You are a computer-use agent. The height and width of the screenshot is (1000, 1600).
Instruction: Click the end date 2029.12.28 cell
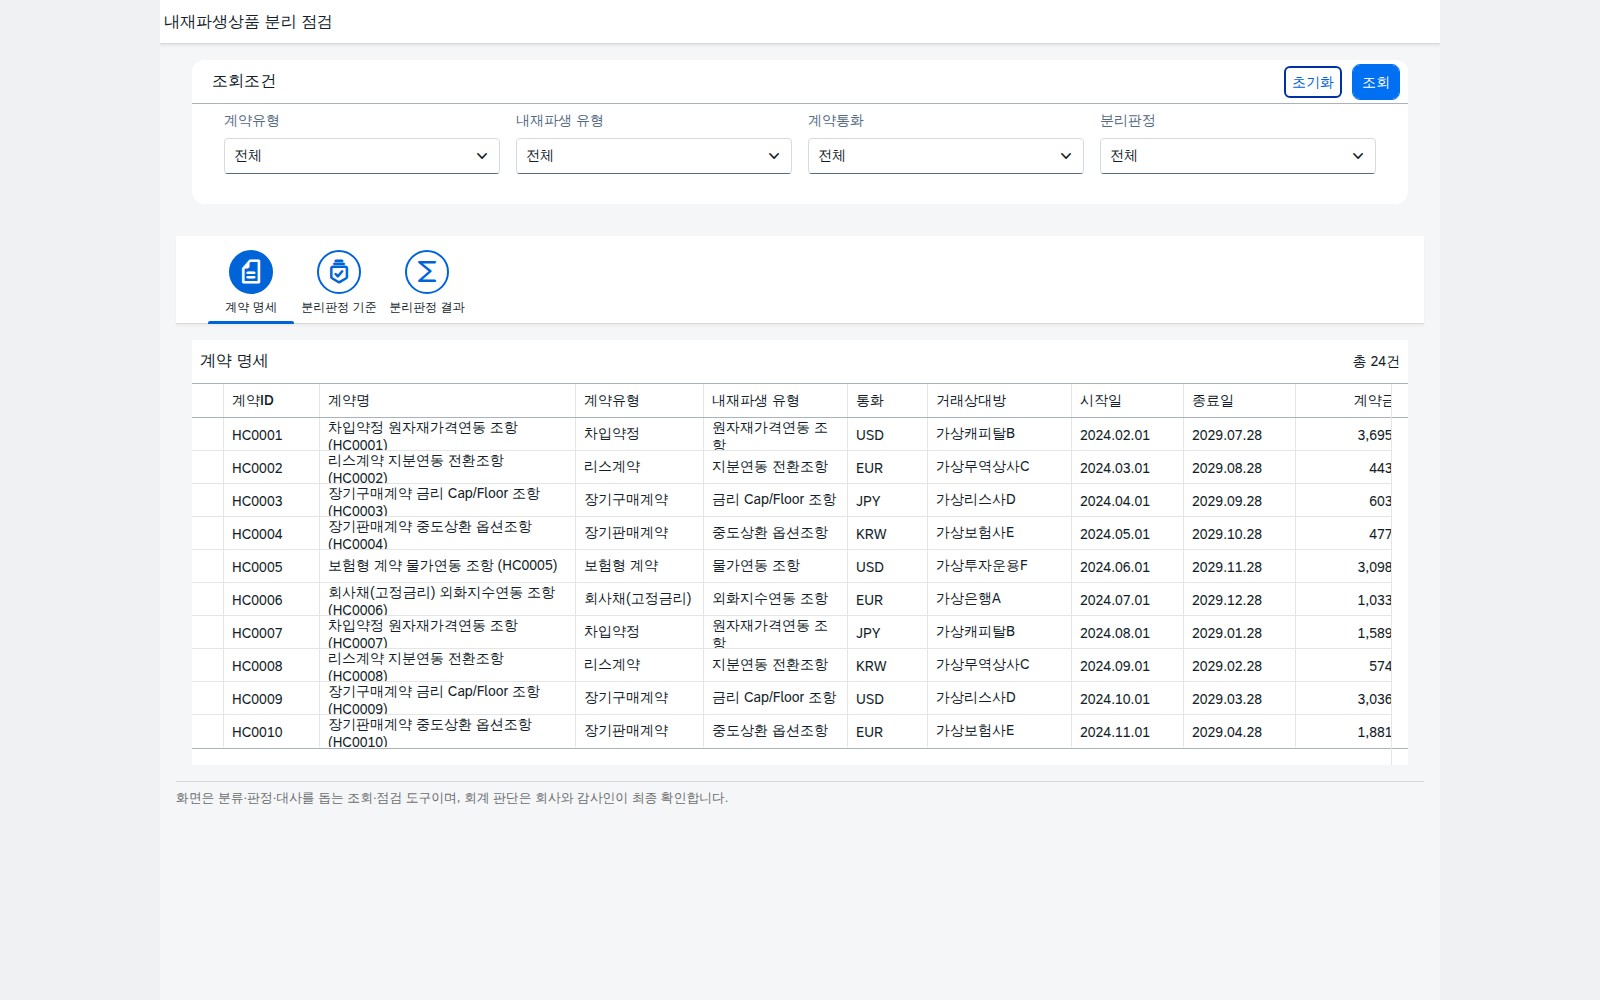coord(1239,600)
